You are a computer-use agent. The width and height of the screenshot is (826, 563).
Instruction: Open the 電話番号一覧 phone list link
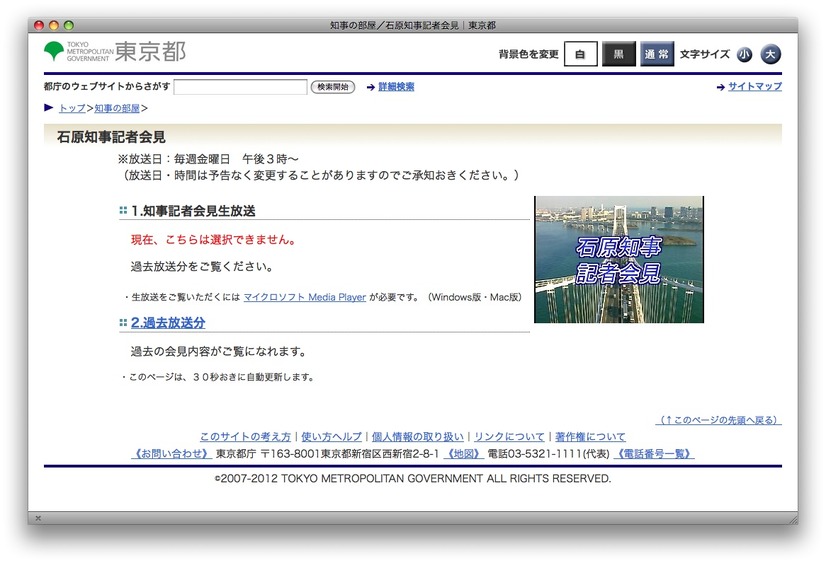(x=654, y=453)
